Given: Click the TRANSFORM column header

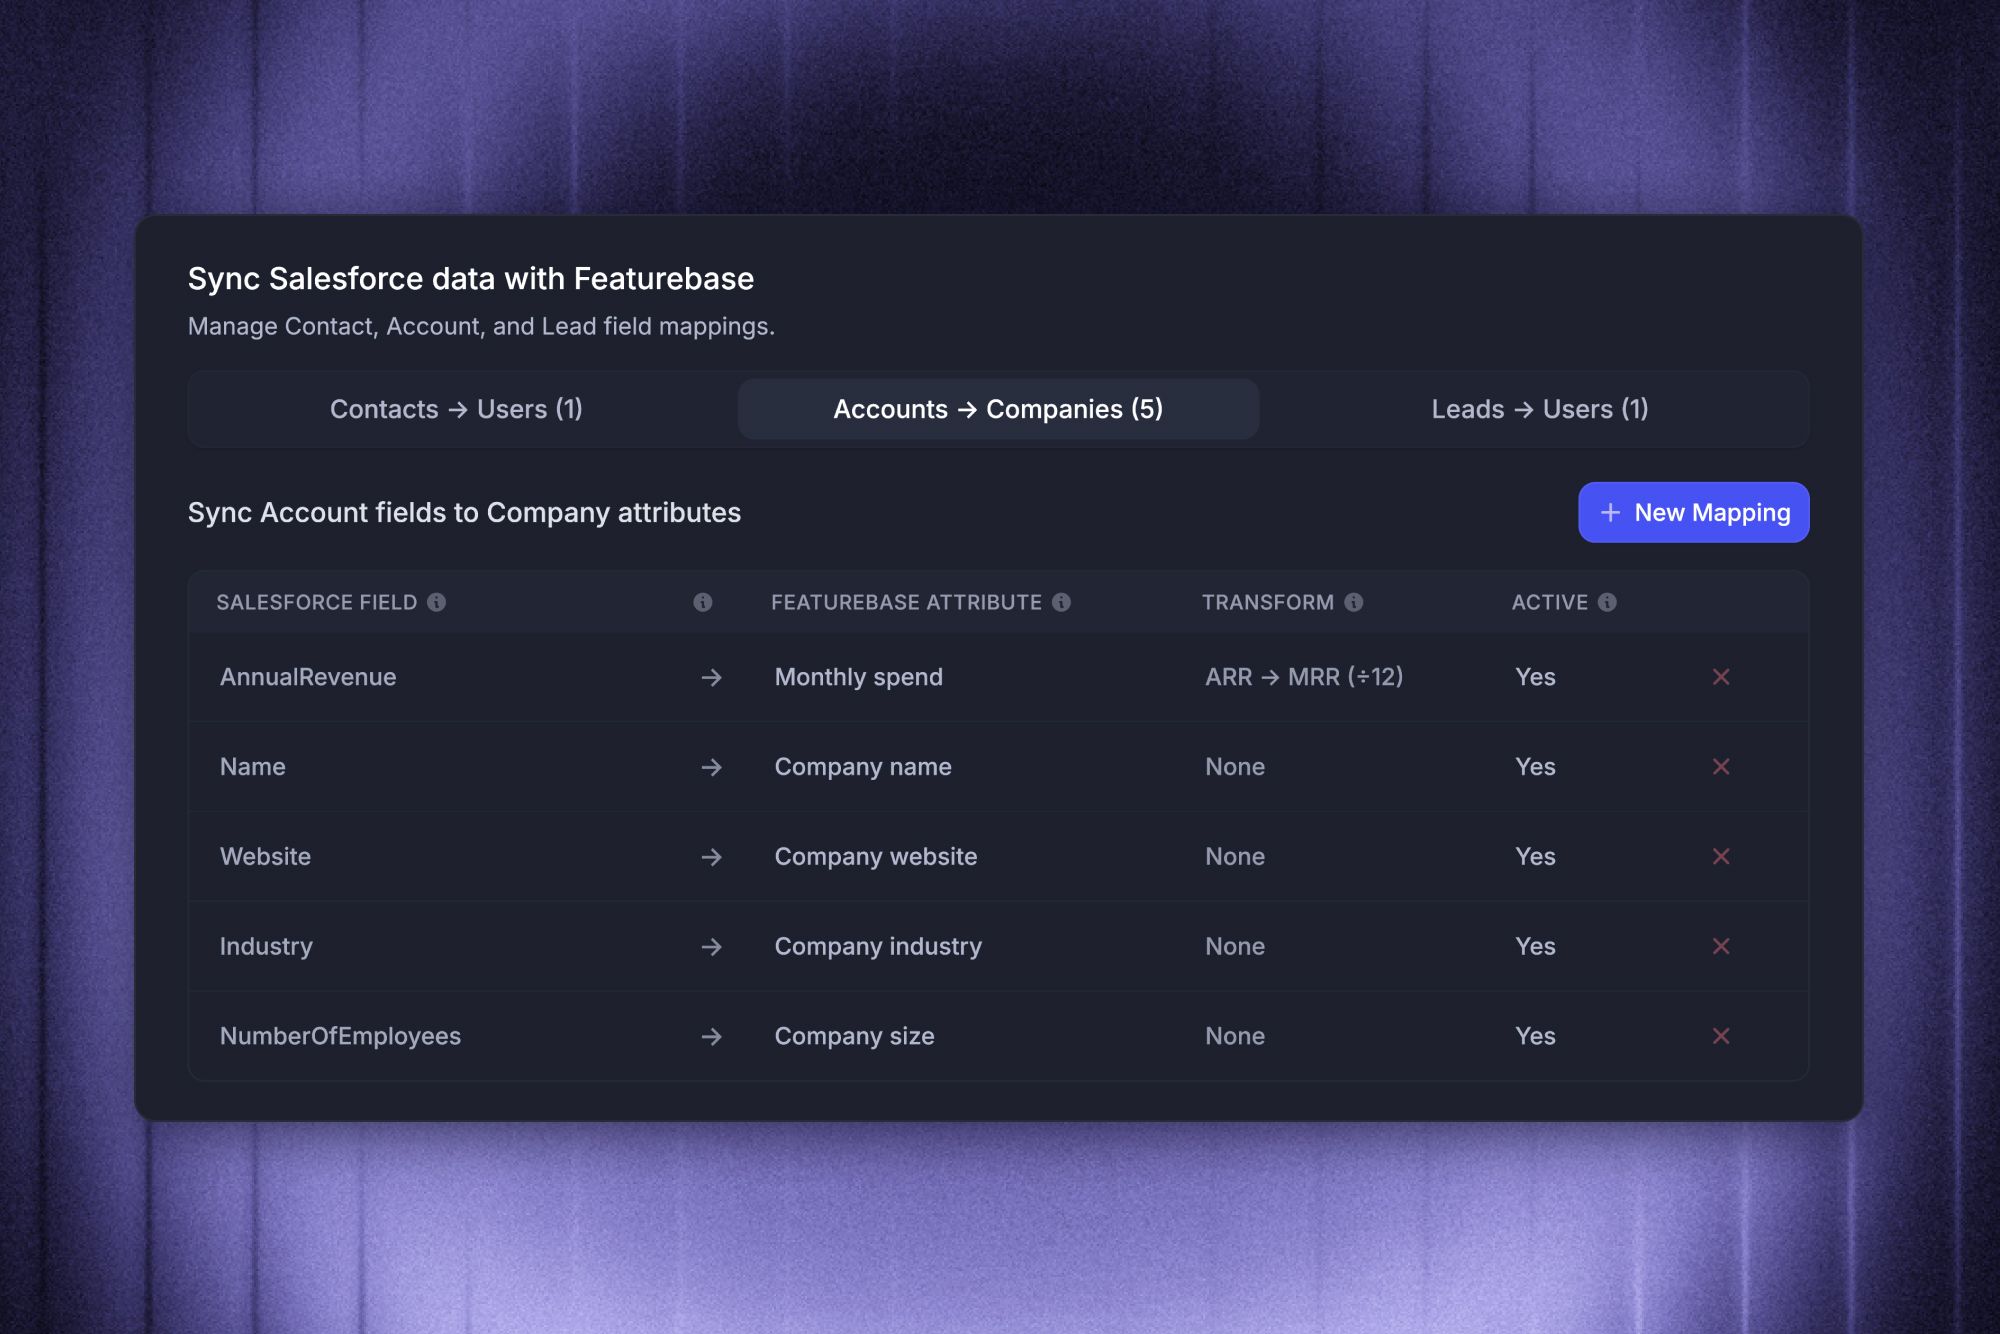Looking at the screenshot, I should pyautogui.click(x=1268, y=602).
